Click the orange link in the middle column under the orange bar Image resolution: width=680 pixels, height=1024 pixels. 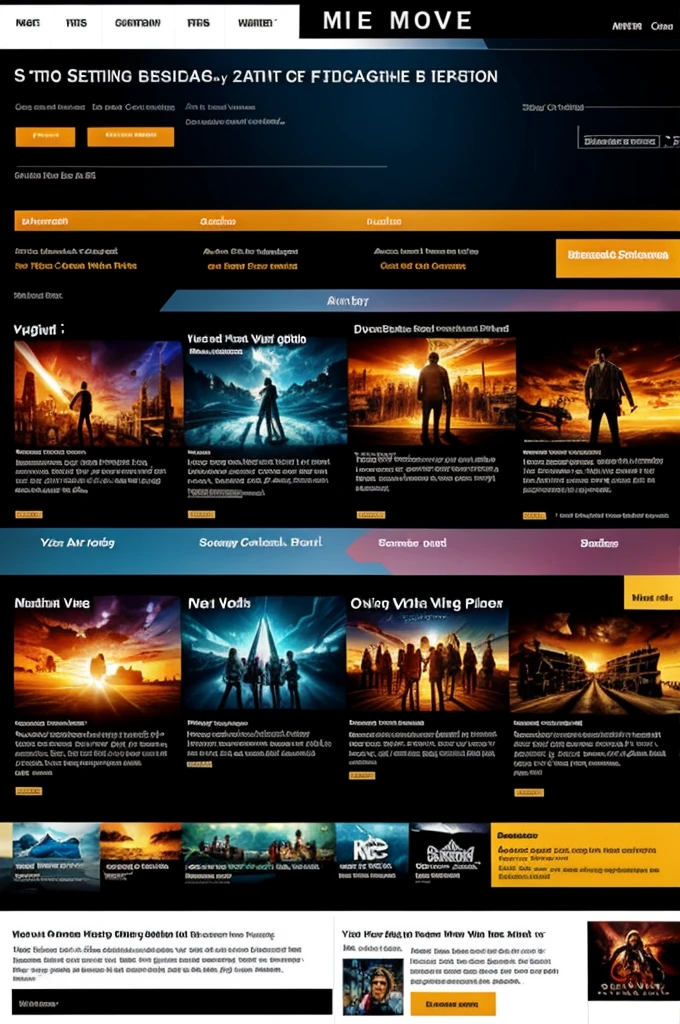[252, 266]
